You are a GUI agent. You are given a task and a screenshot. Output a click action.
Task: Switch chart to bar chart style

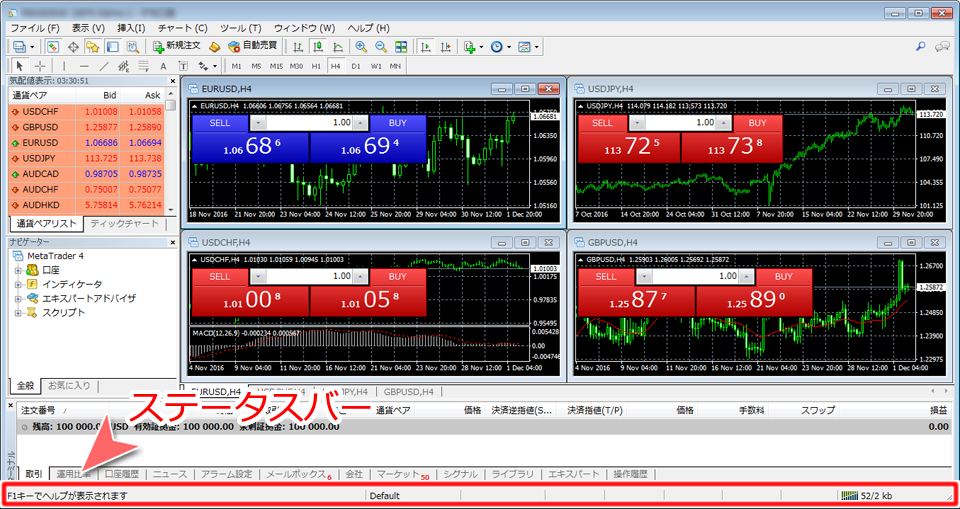[x=298, y=47]
